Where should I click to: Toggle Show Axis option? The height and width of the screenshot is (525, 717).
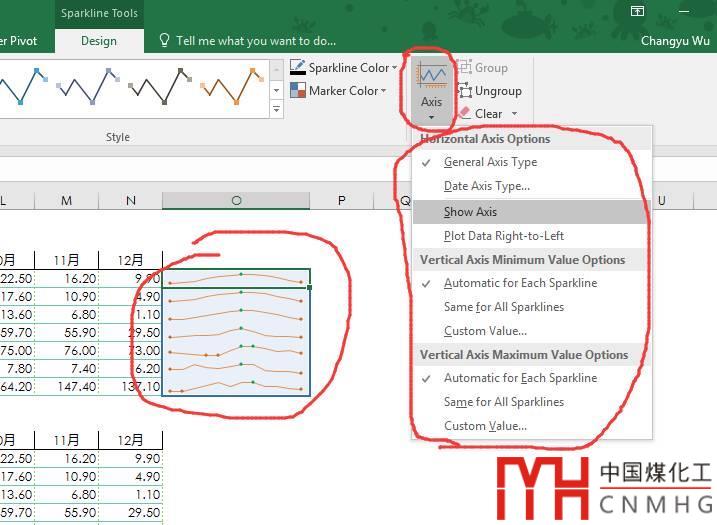[x=471, y=212]
